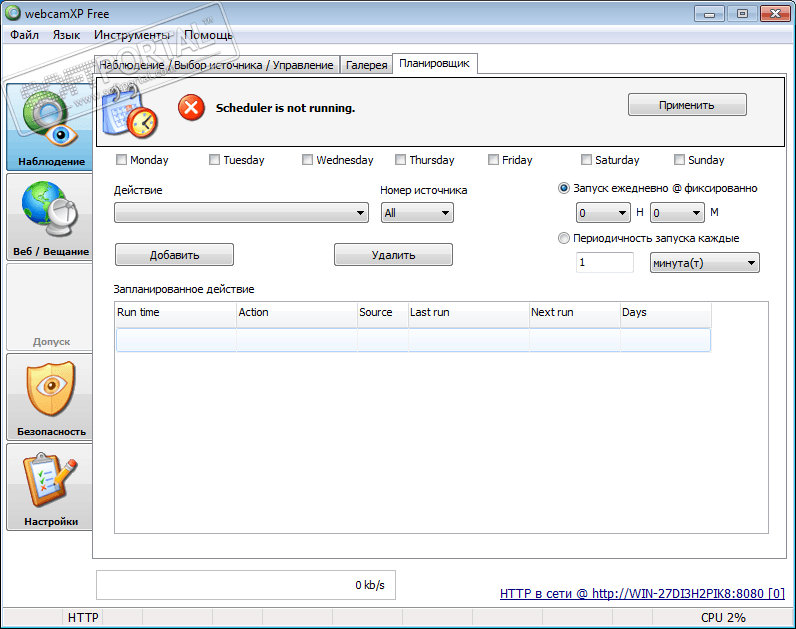Check the Tuesday checkbox
Image resolution: width=796 pixels, height=629 pixels.
pos(215,160)
